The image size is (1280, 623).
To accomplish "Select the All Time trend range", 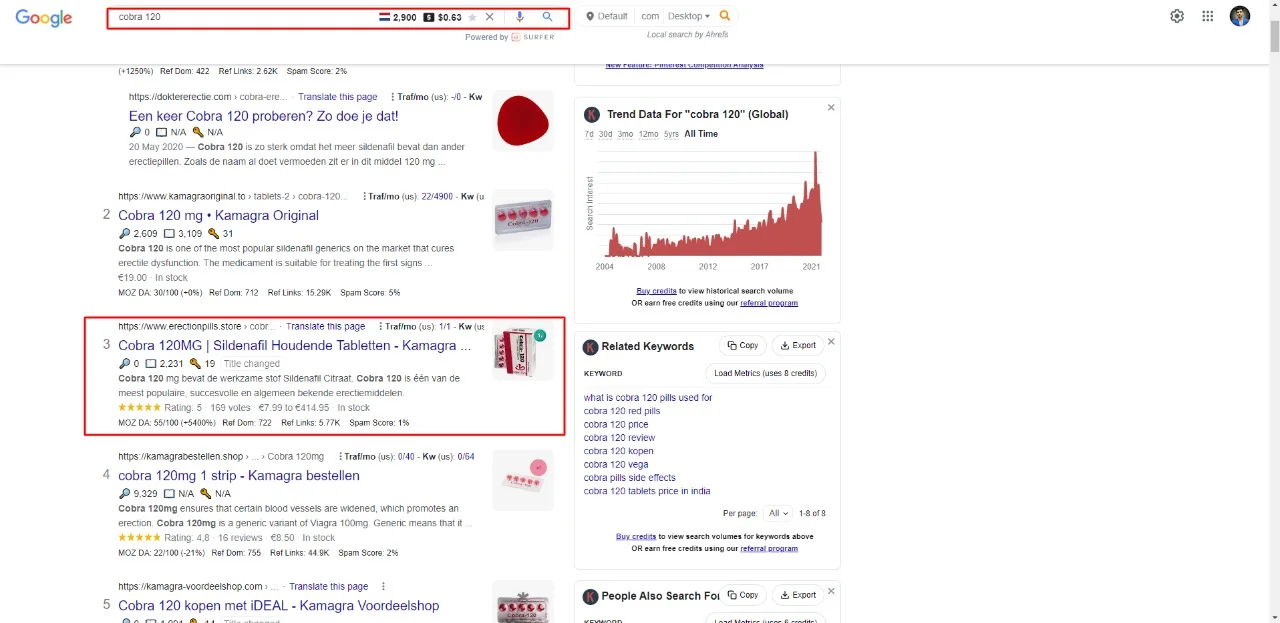I will 701,134.
